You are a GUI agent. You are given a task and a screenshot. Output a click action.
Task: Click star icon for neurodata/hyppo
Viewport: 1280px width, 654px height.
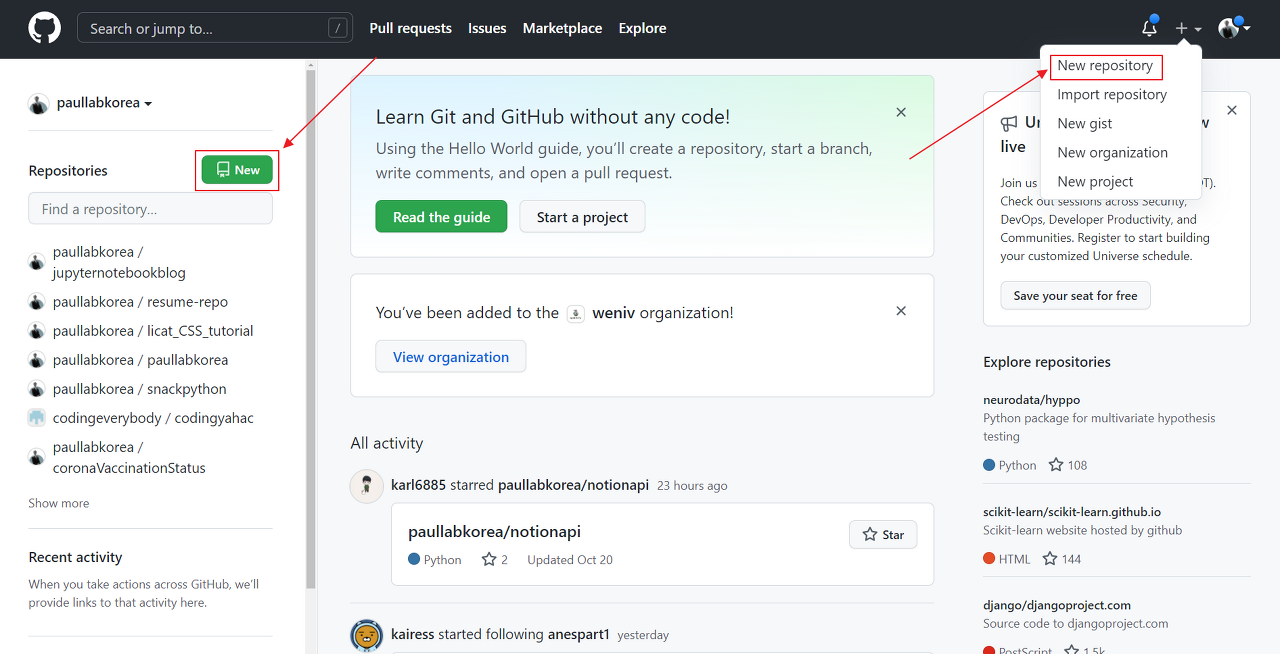coord(1056,465)
